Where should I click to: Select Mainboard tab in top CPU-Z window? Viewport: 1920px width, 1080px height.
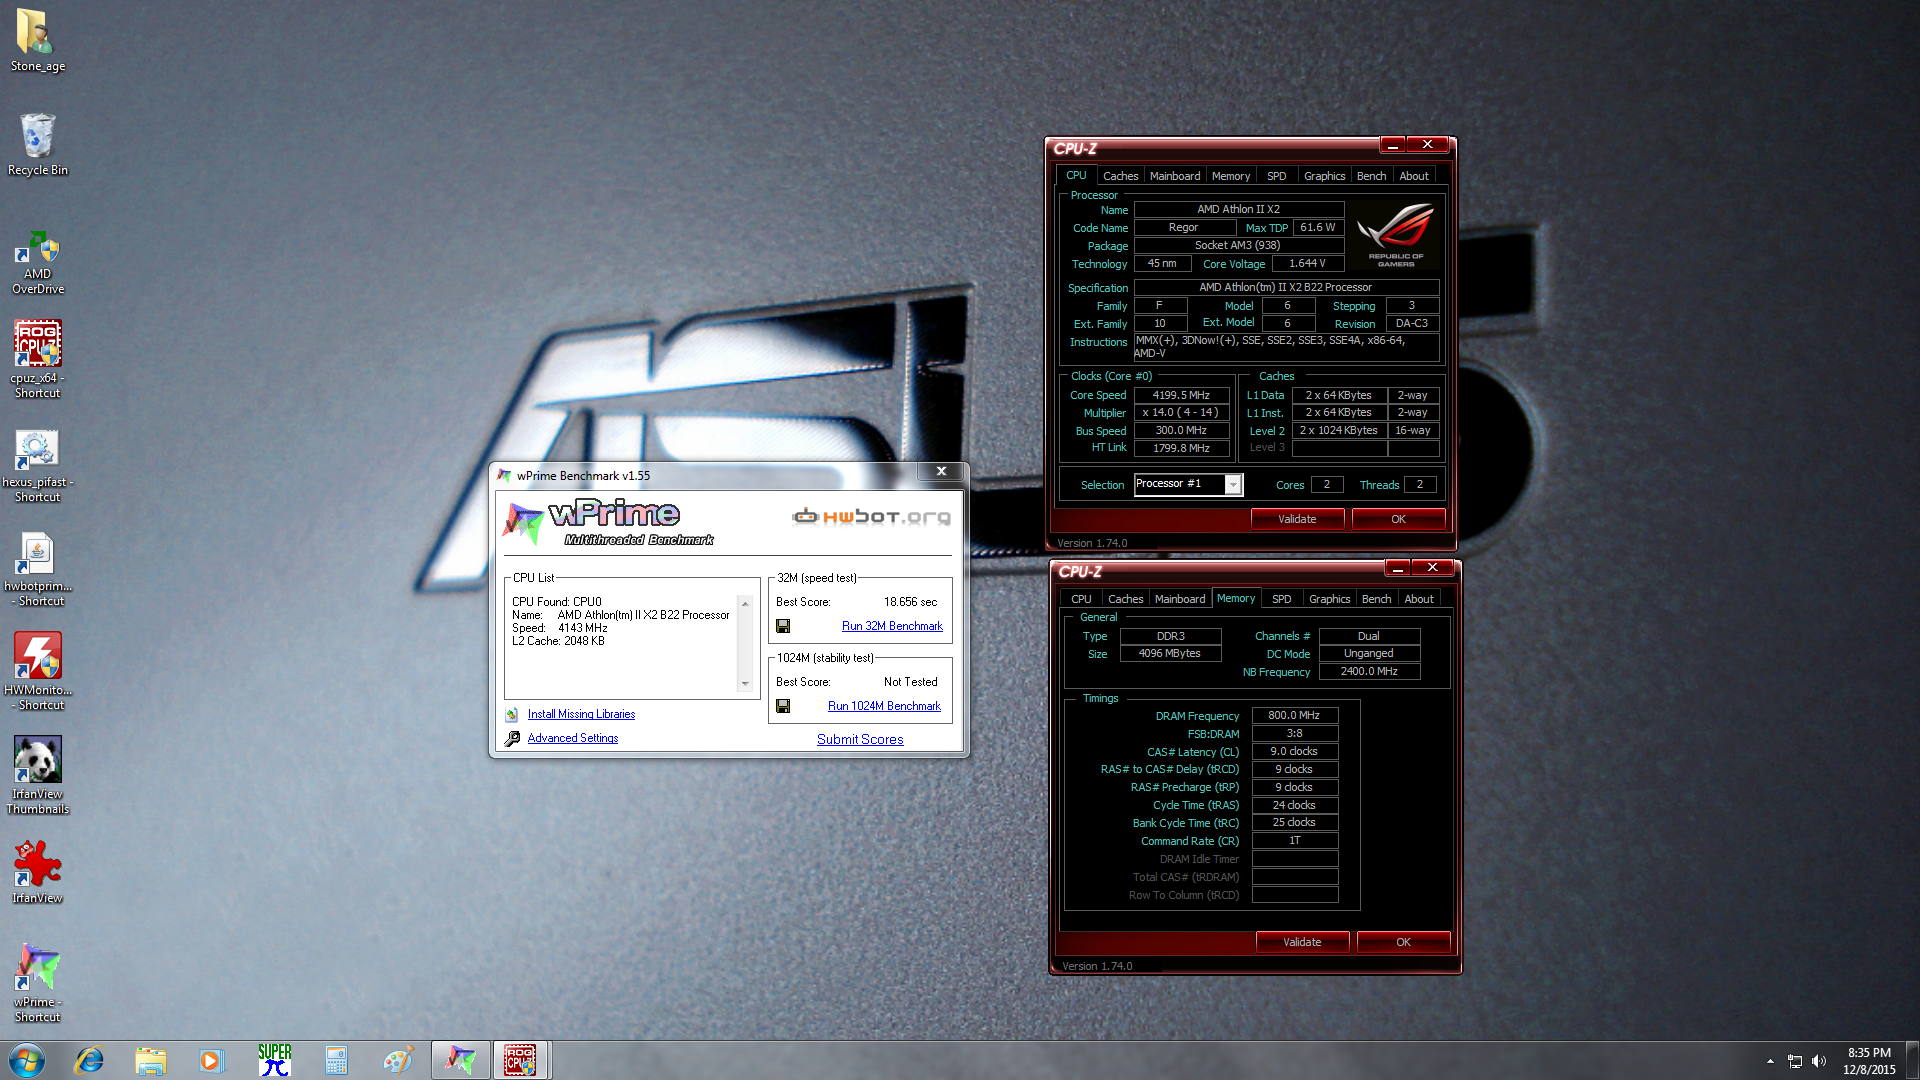[1174, 176]
